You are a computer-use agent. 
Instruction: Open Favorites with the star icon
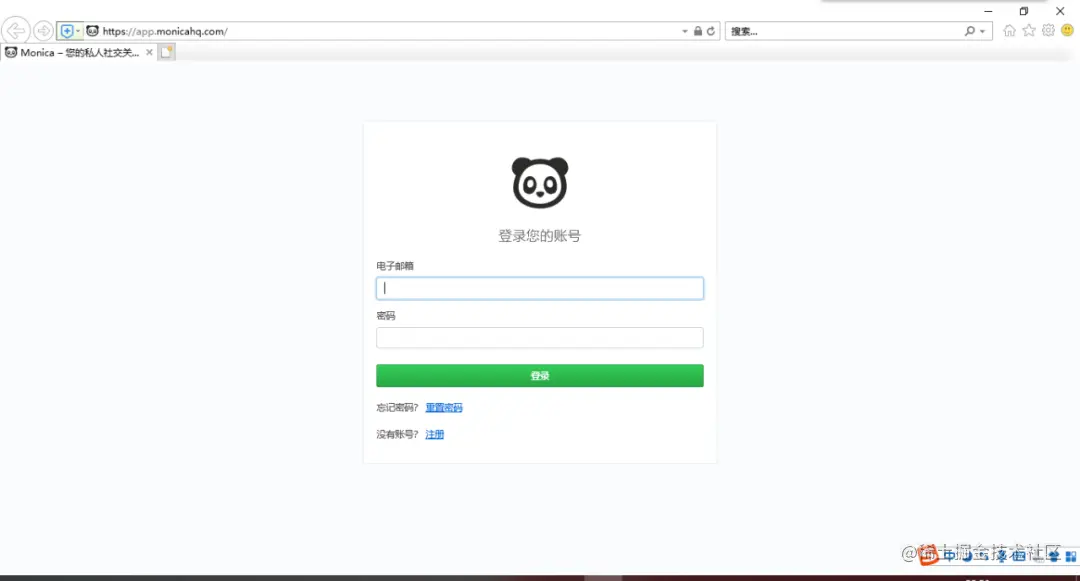[x=1029, y=30]
